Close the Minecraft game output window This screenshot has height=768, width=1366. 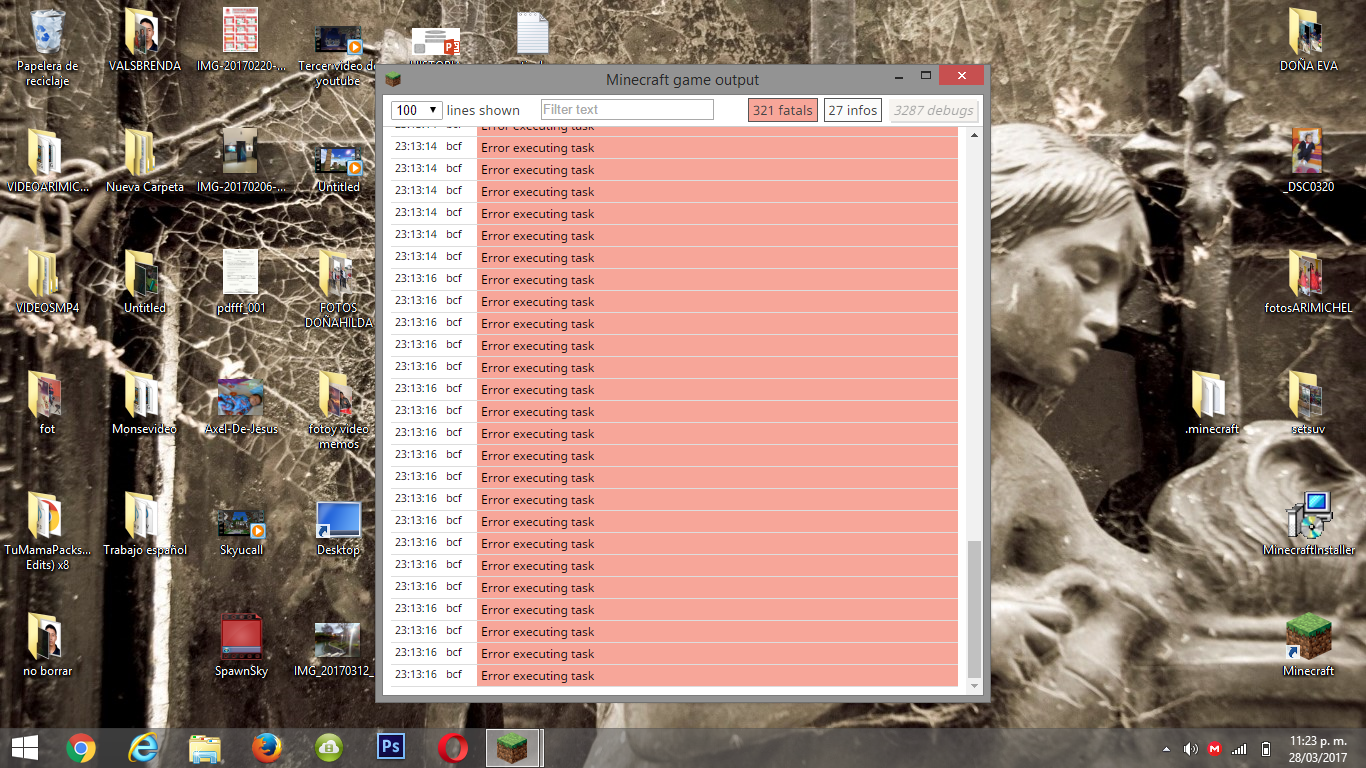click(961, 76)
